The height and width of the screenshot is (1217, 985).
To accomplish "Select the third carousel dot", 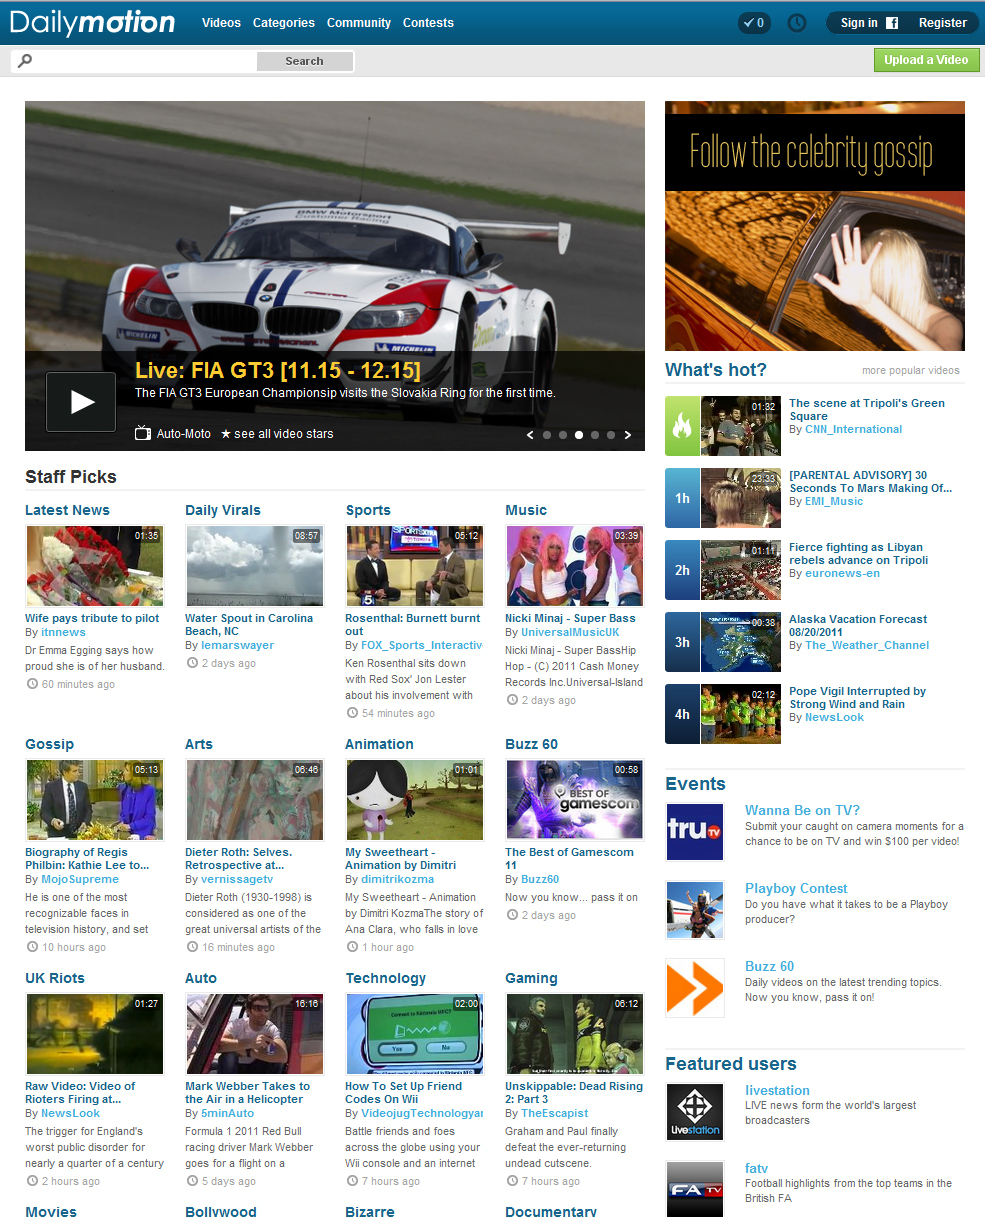I will pyautogui.click(x=579, y=435).
